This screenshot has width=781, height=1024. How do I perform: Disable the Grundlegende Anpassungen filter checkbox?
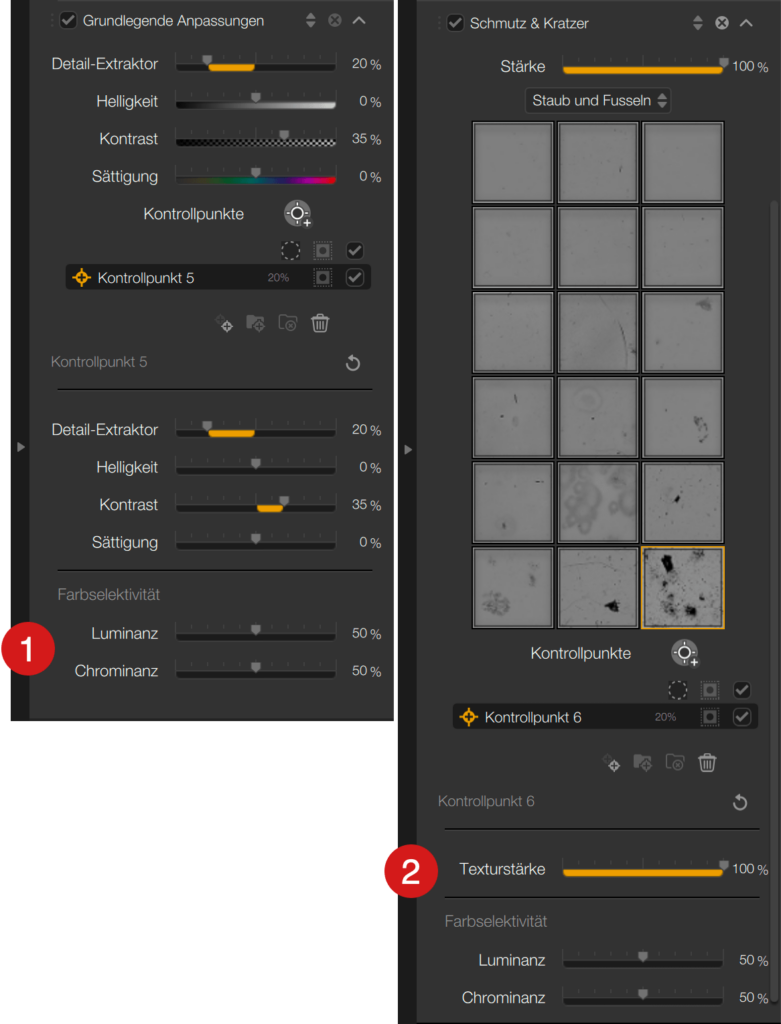pos(69,21)
